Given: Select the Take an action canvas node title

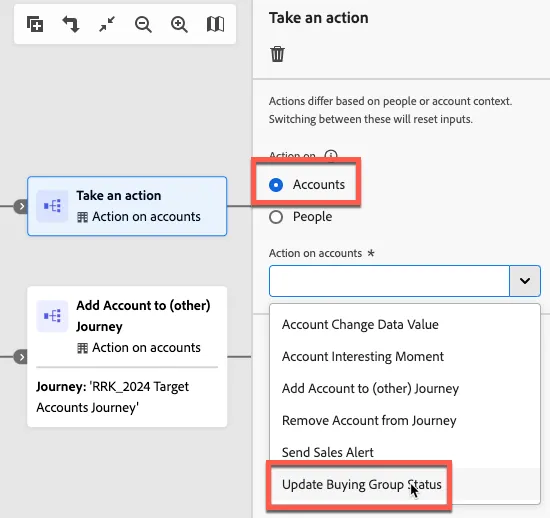Looking at the screenshot, I should 119,196.
